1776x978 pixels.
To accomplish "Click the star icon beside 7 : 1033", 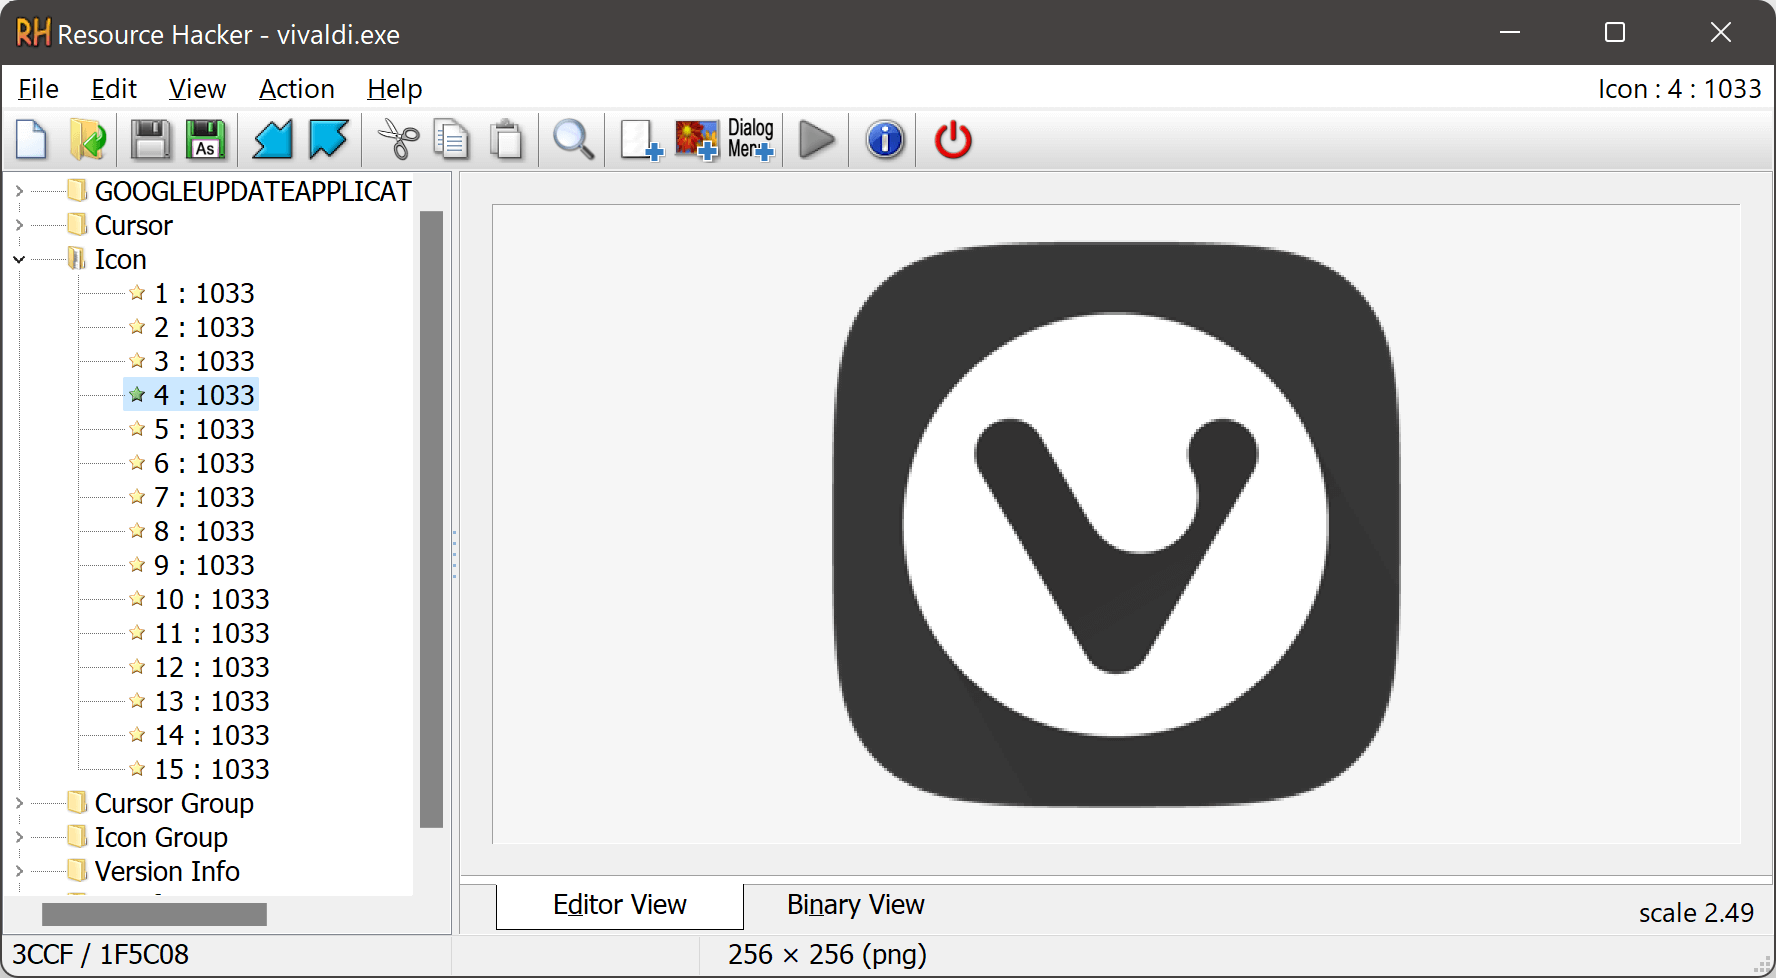I will click(x=138, y=497).
